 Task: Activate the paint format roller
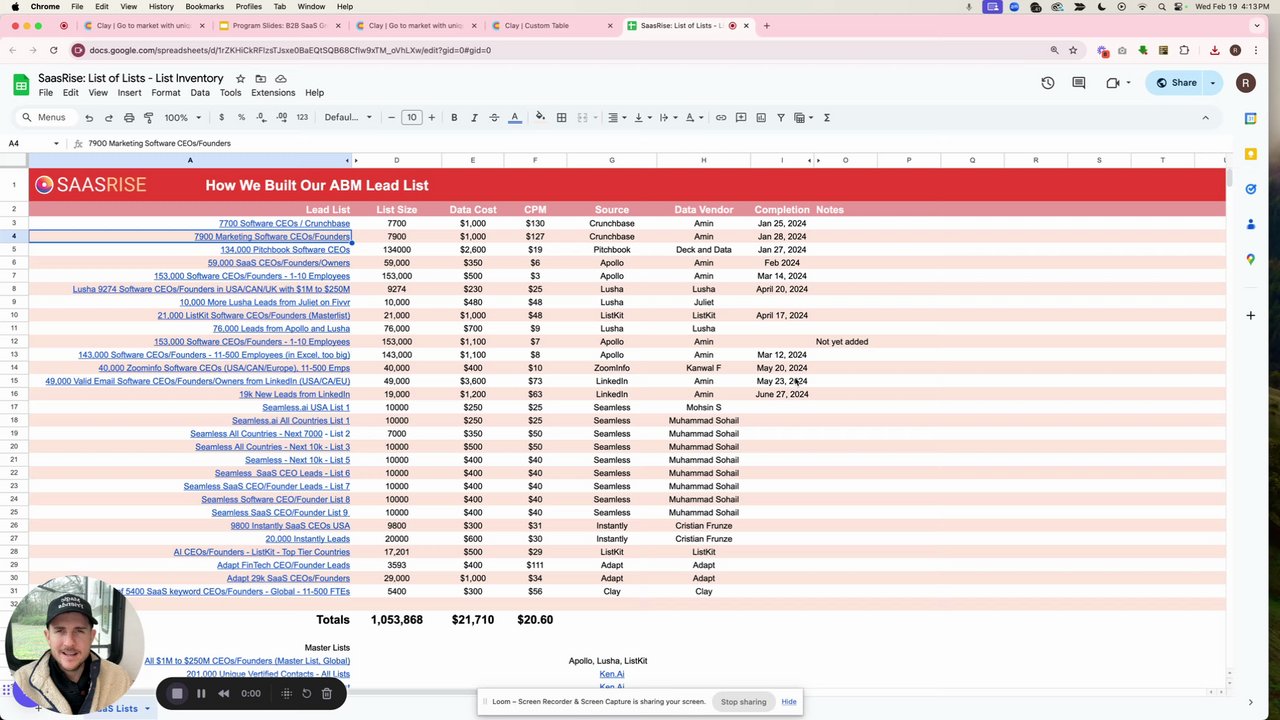[148, 118]
